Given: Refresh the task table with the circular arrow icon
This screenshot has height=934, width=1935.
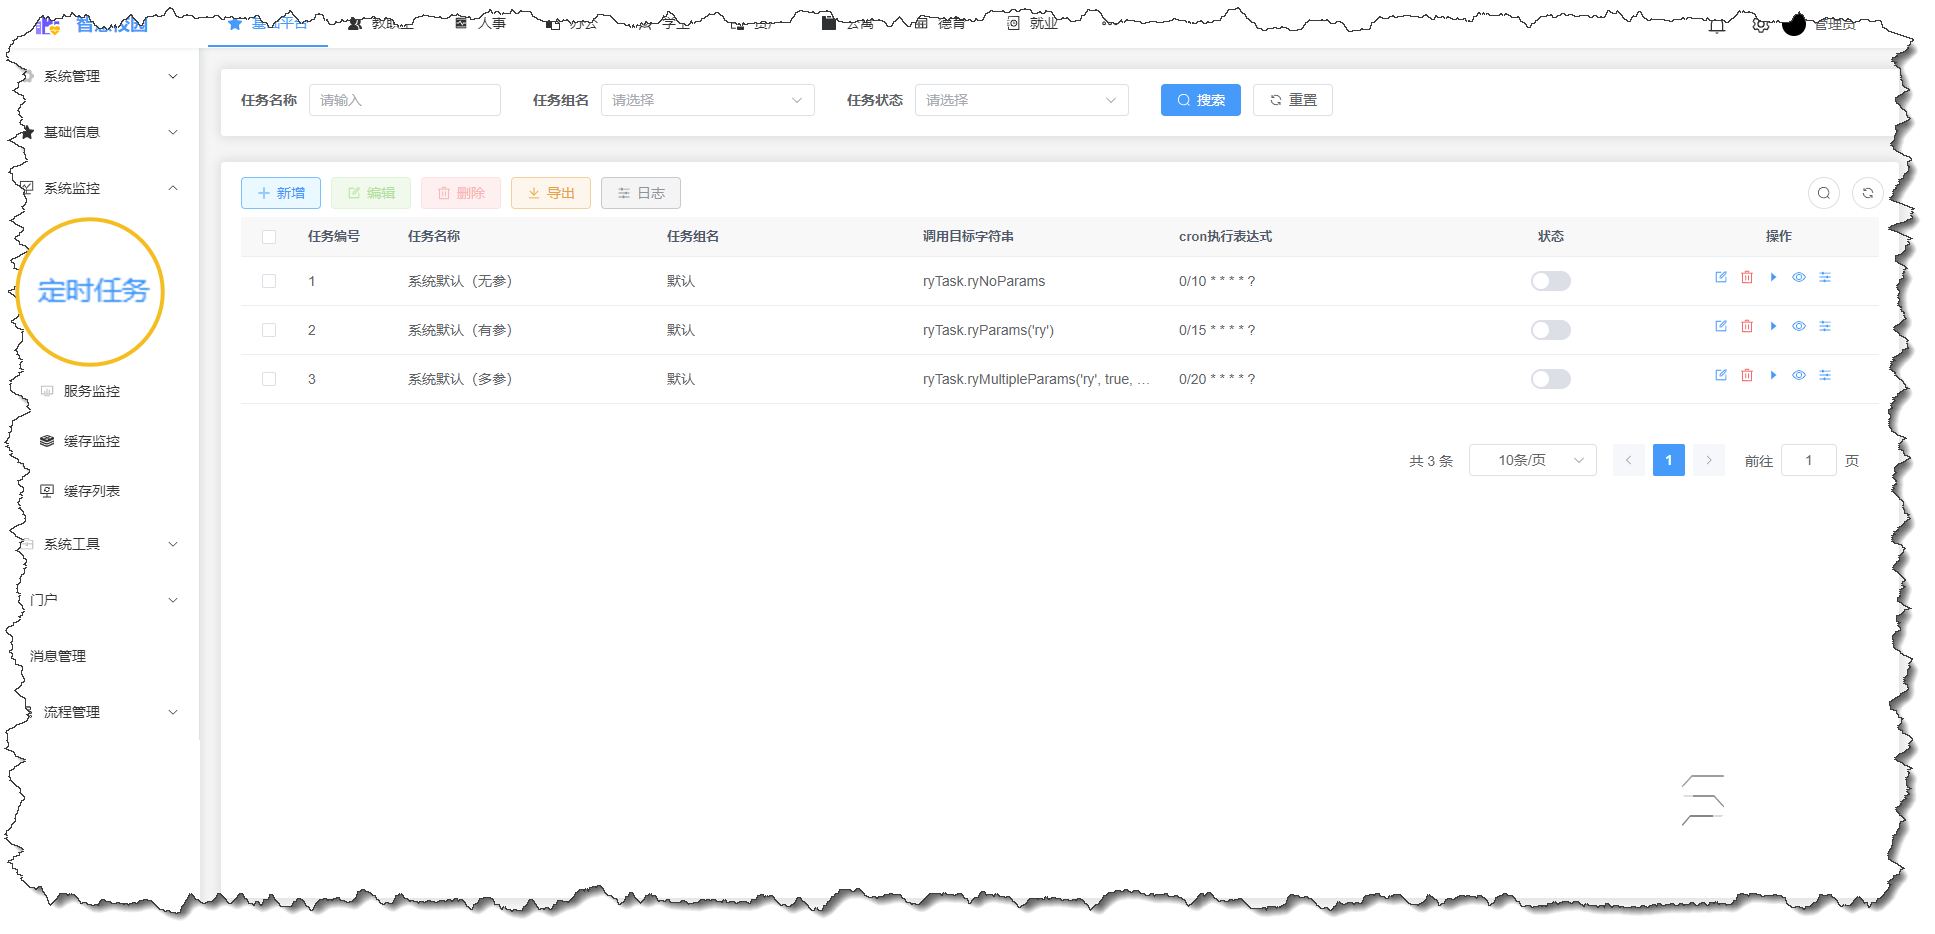Looking at the screenshot, I should (1867, 193).
